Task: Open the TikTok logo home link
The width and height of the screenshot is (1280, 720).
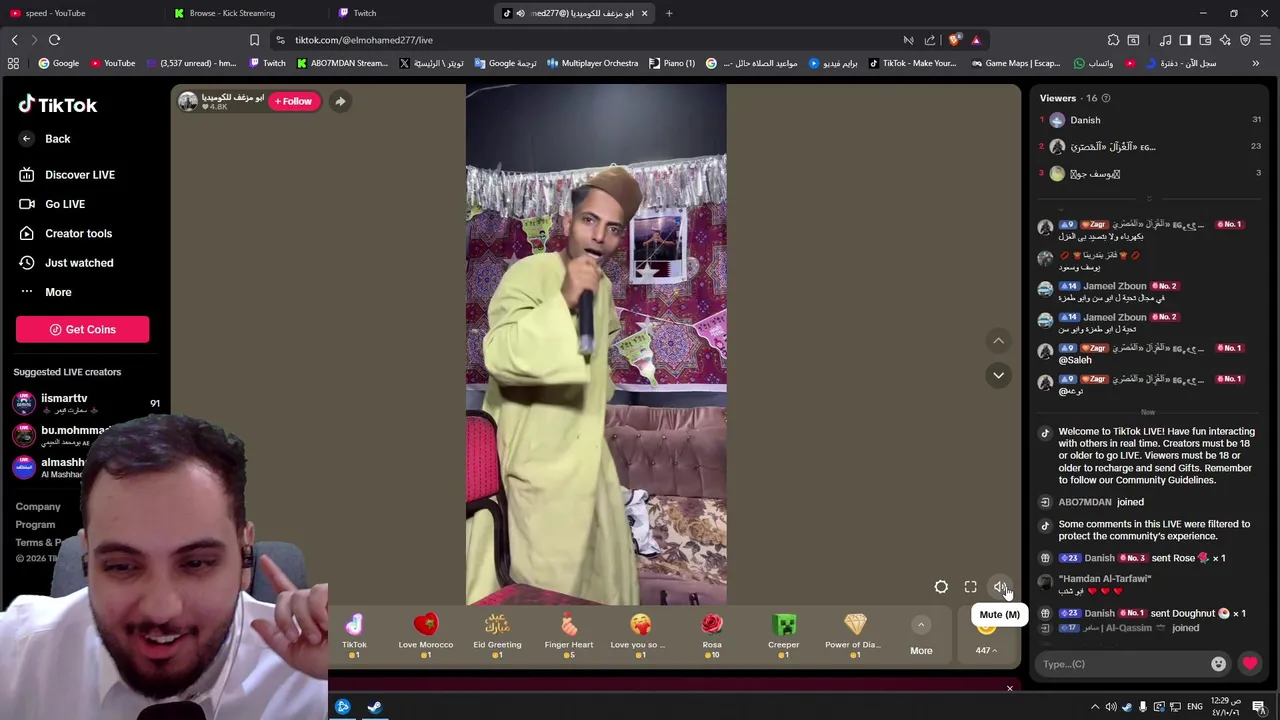Action: click(x=58, y=104)
